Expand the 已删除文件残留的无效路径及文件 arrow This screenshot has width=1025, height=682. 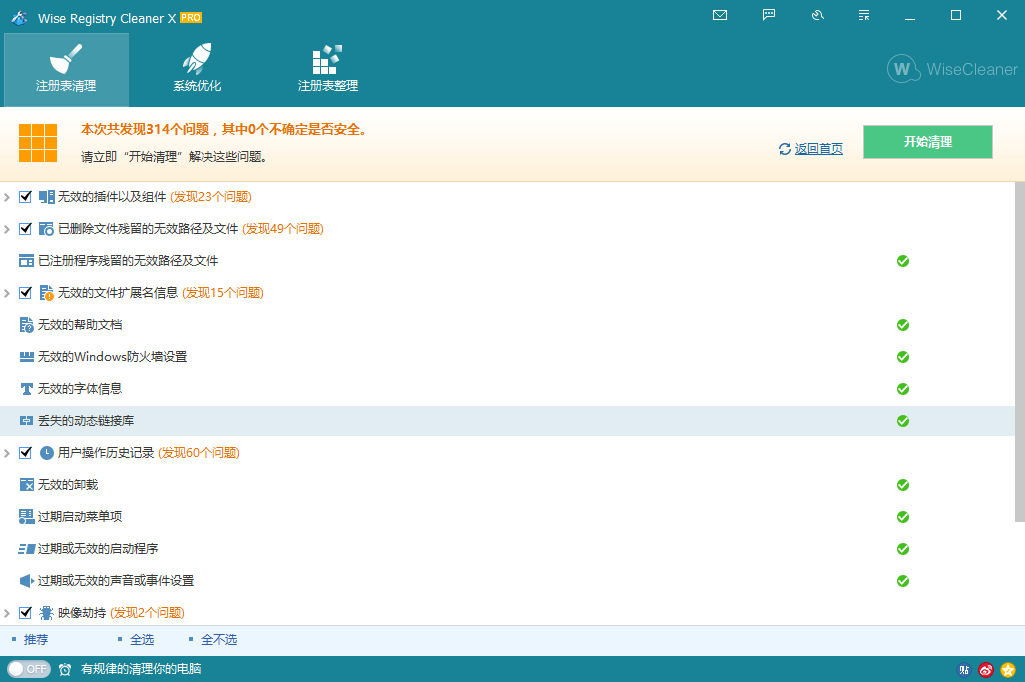8,229
